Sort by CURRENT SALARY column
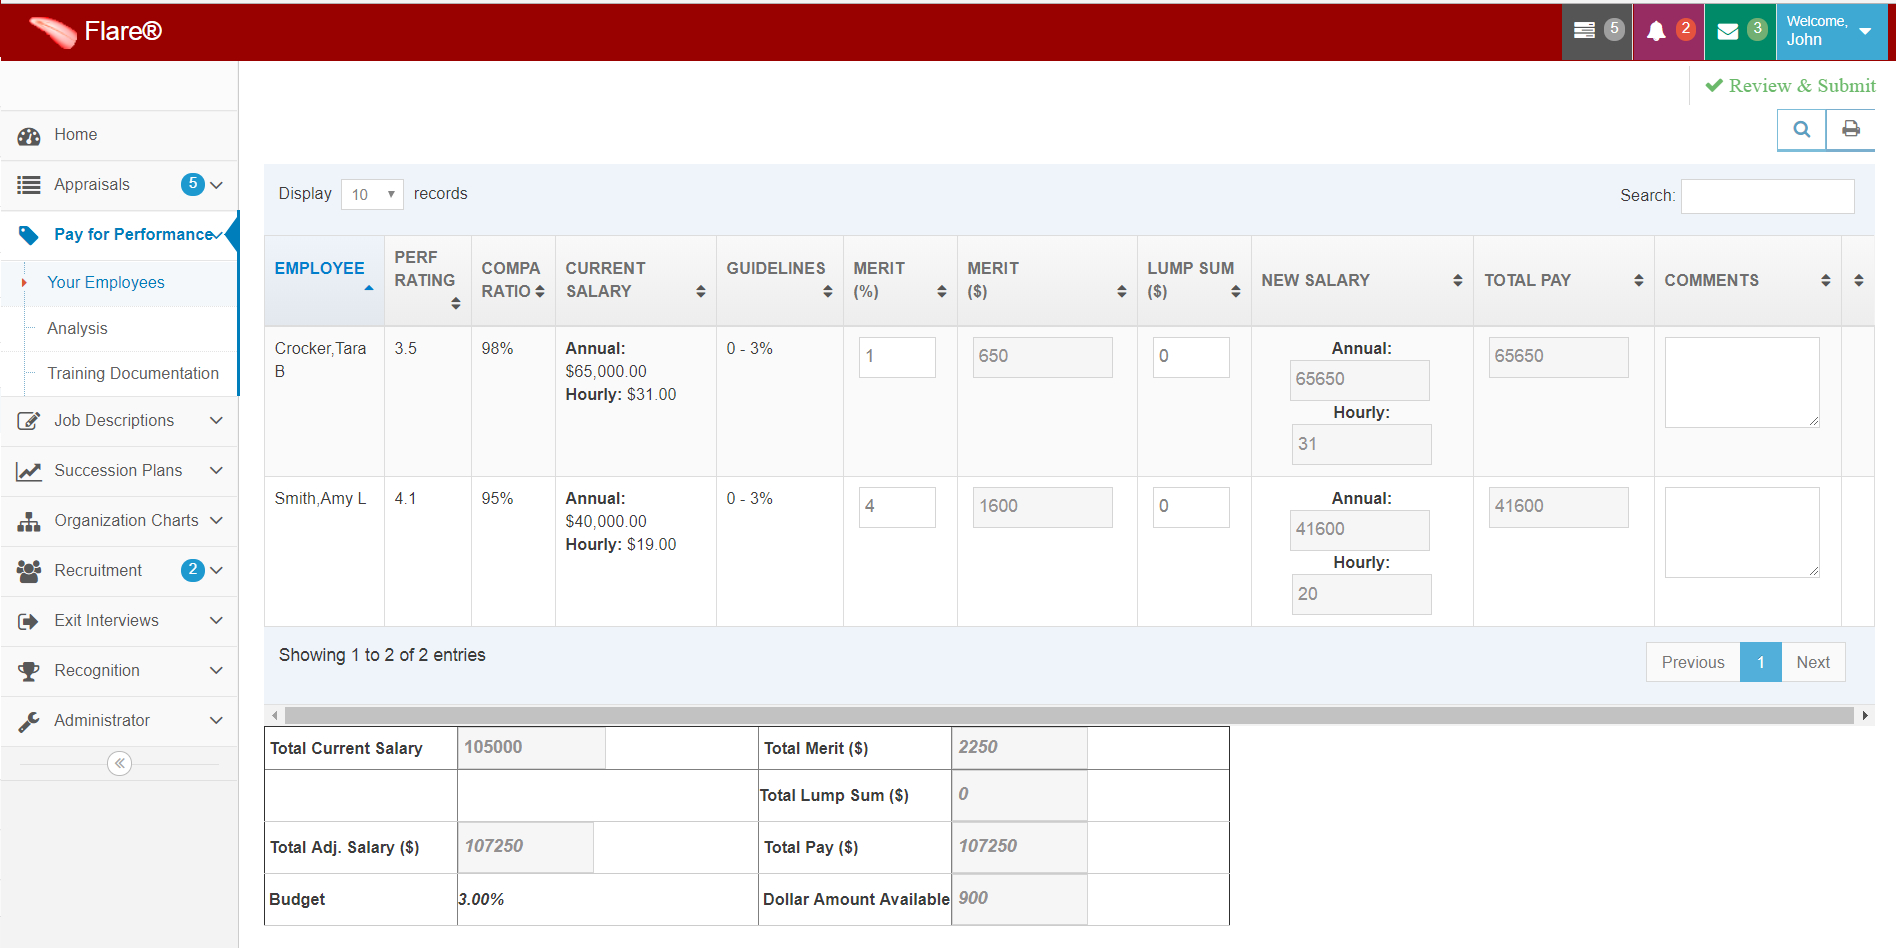 635,280
